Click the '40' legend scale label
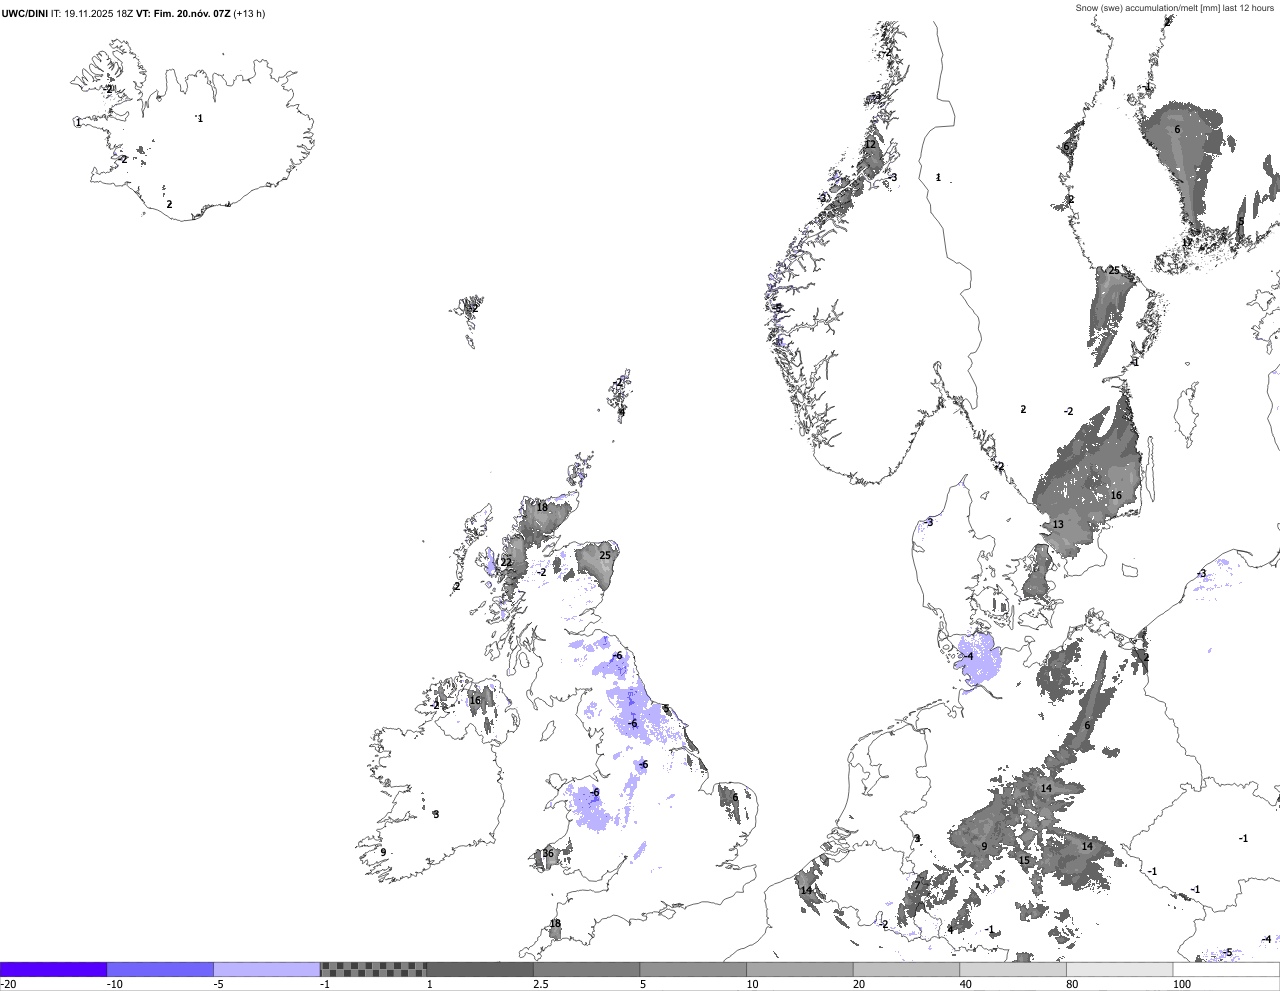The image size is (1280, 991). (x=966, y=984)
